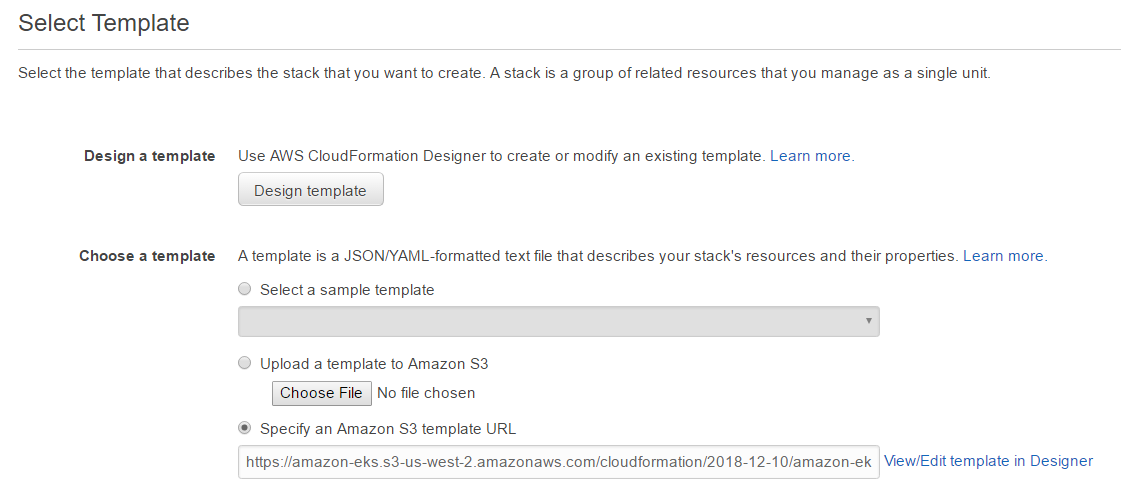
Task: Open Learn more link about JSON/YAML templates
Action: 1004,256
